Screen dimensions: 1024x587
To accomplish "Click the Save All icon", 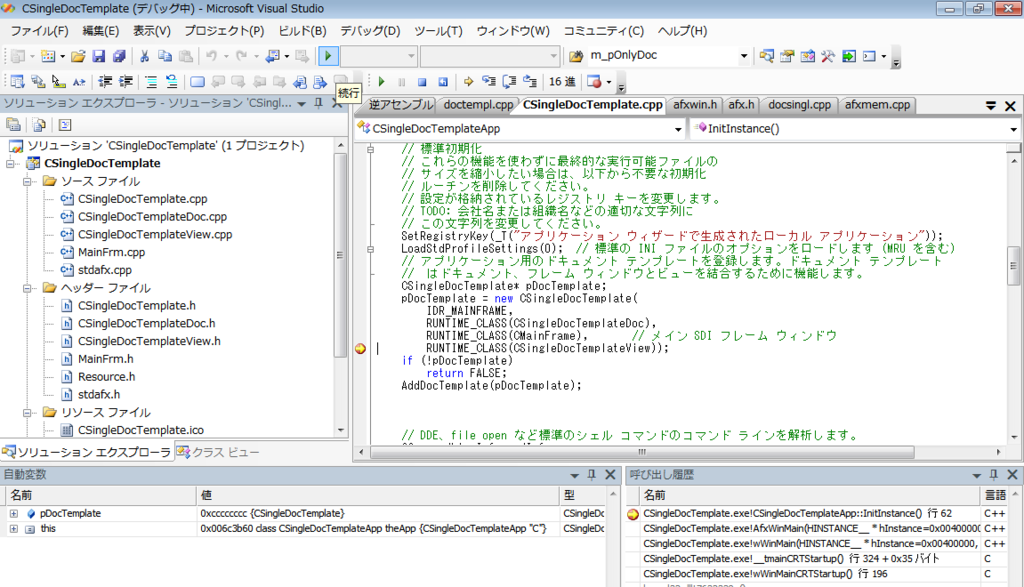I will (x=119, y=56).
